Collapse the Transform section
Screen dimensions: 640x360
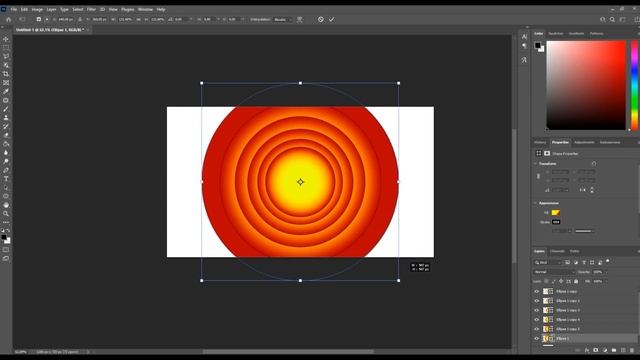pos(536,164)
